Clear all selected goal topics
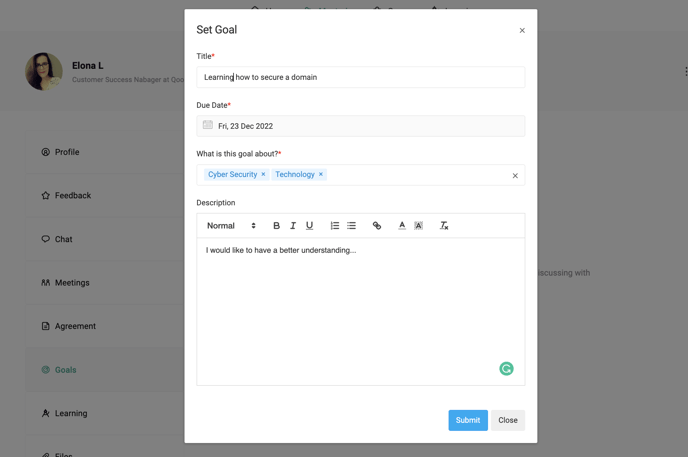The image size is (688, 457). pyautogui.click(x=515, y=176)
